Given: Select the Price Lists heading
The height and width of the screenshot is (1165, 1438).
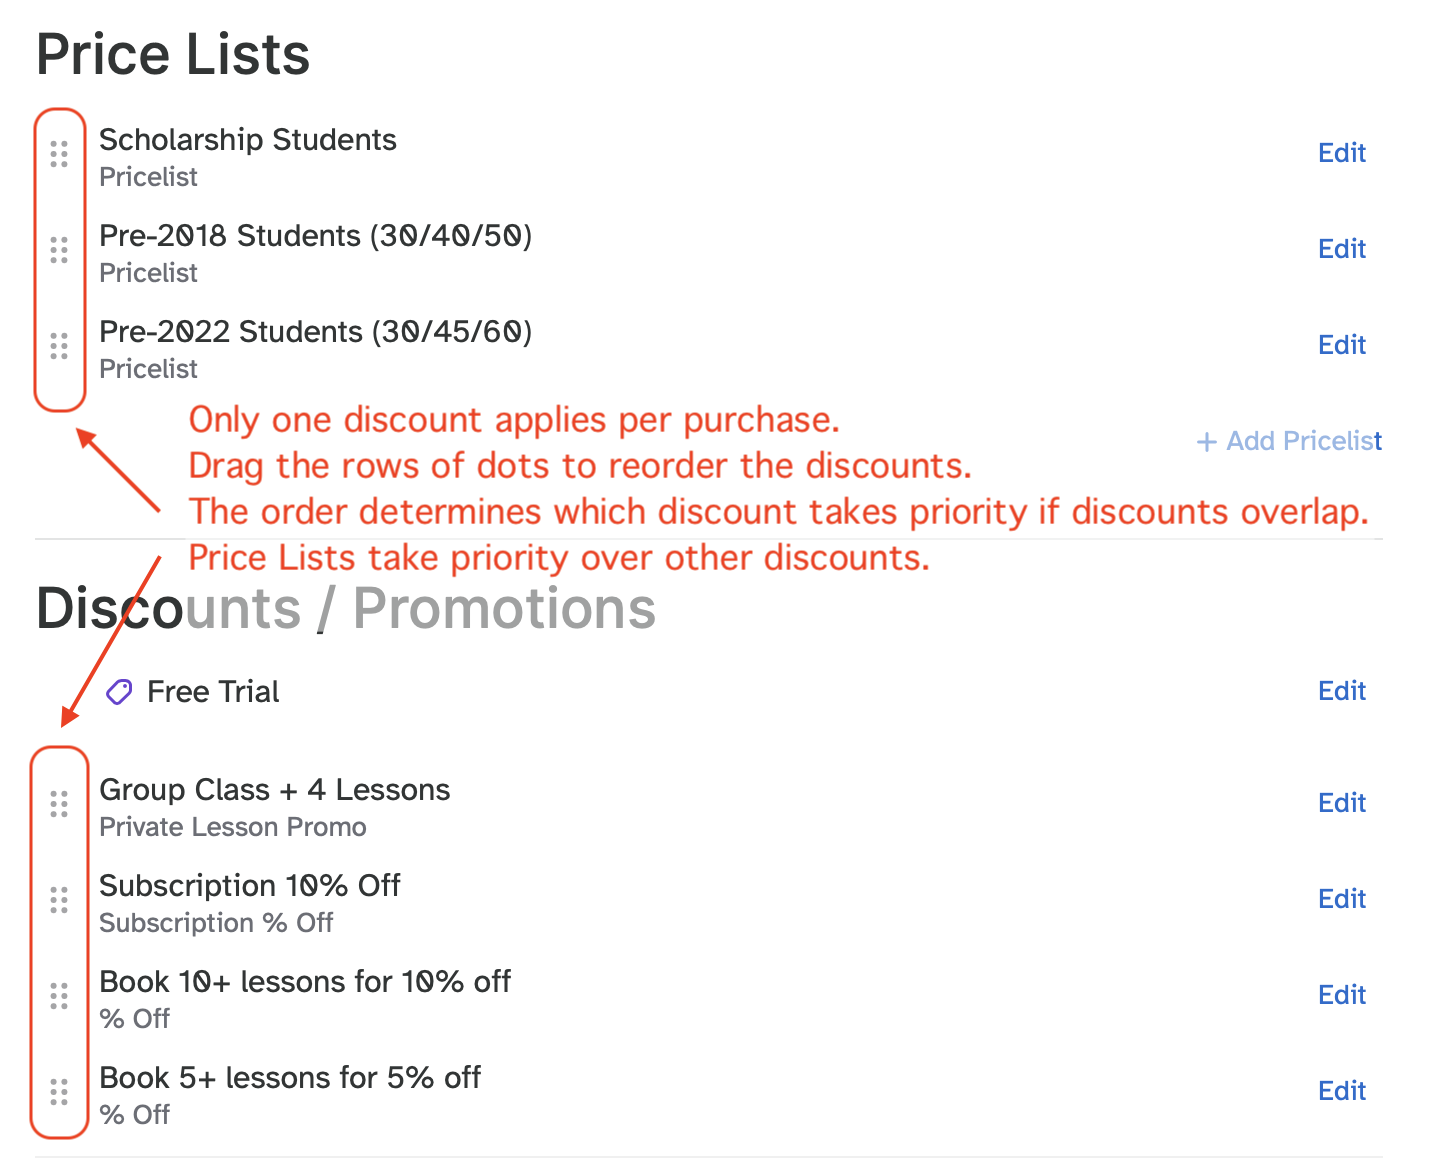Looking at the screenshot, I should pos(172,54).
